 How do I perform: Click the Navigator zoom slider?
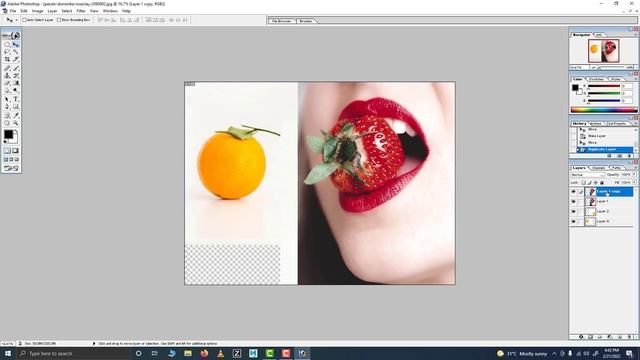click(x=612, y=67)
